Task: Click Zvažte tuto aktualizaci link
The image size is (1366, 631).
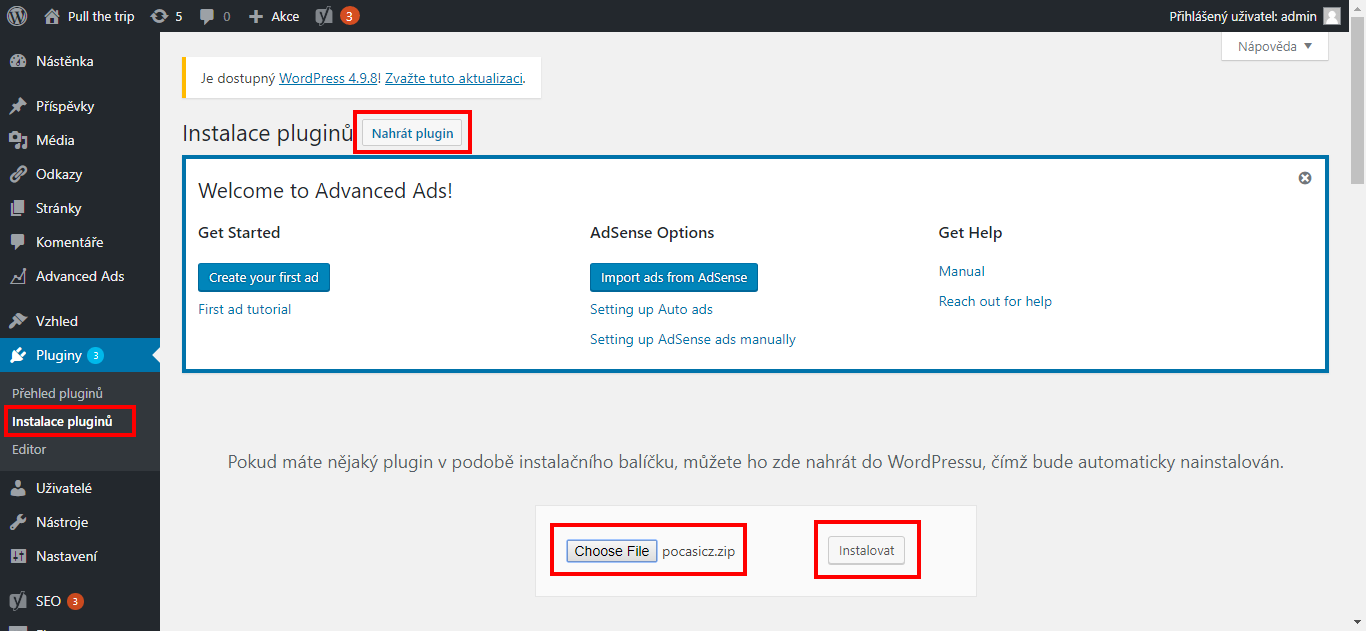Action: [x=454, y=77]
